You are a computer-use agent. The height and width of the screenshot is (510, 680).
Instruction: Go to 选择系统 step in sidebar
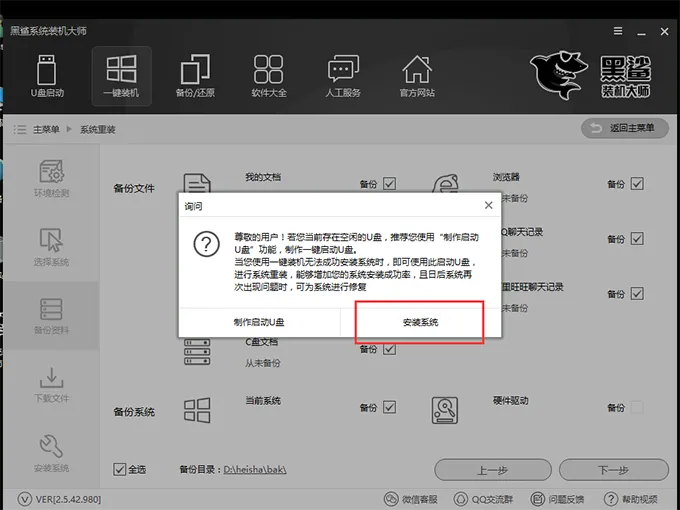coord(51,247)
